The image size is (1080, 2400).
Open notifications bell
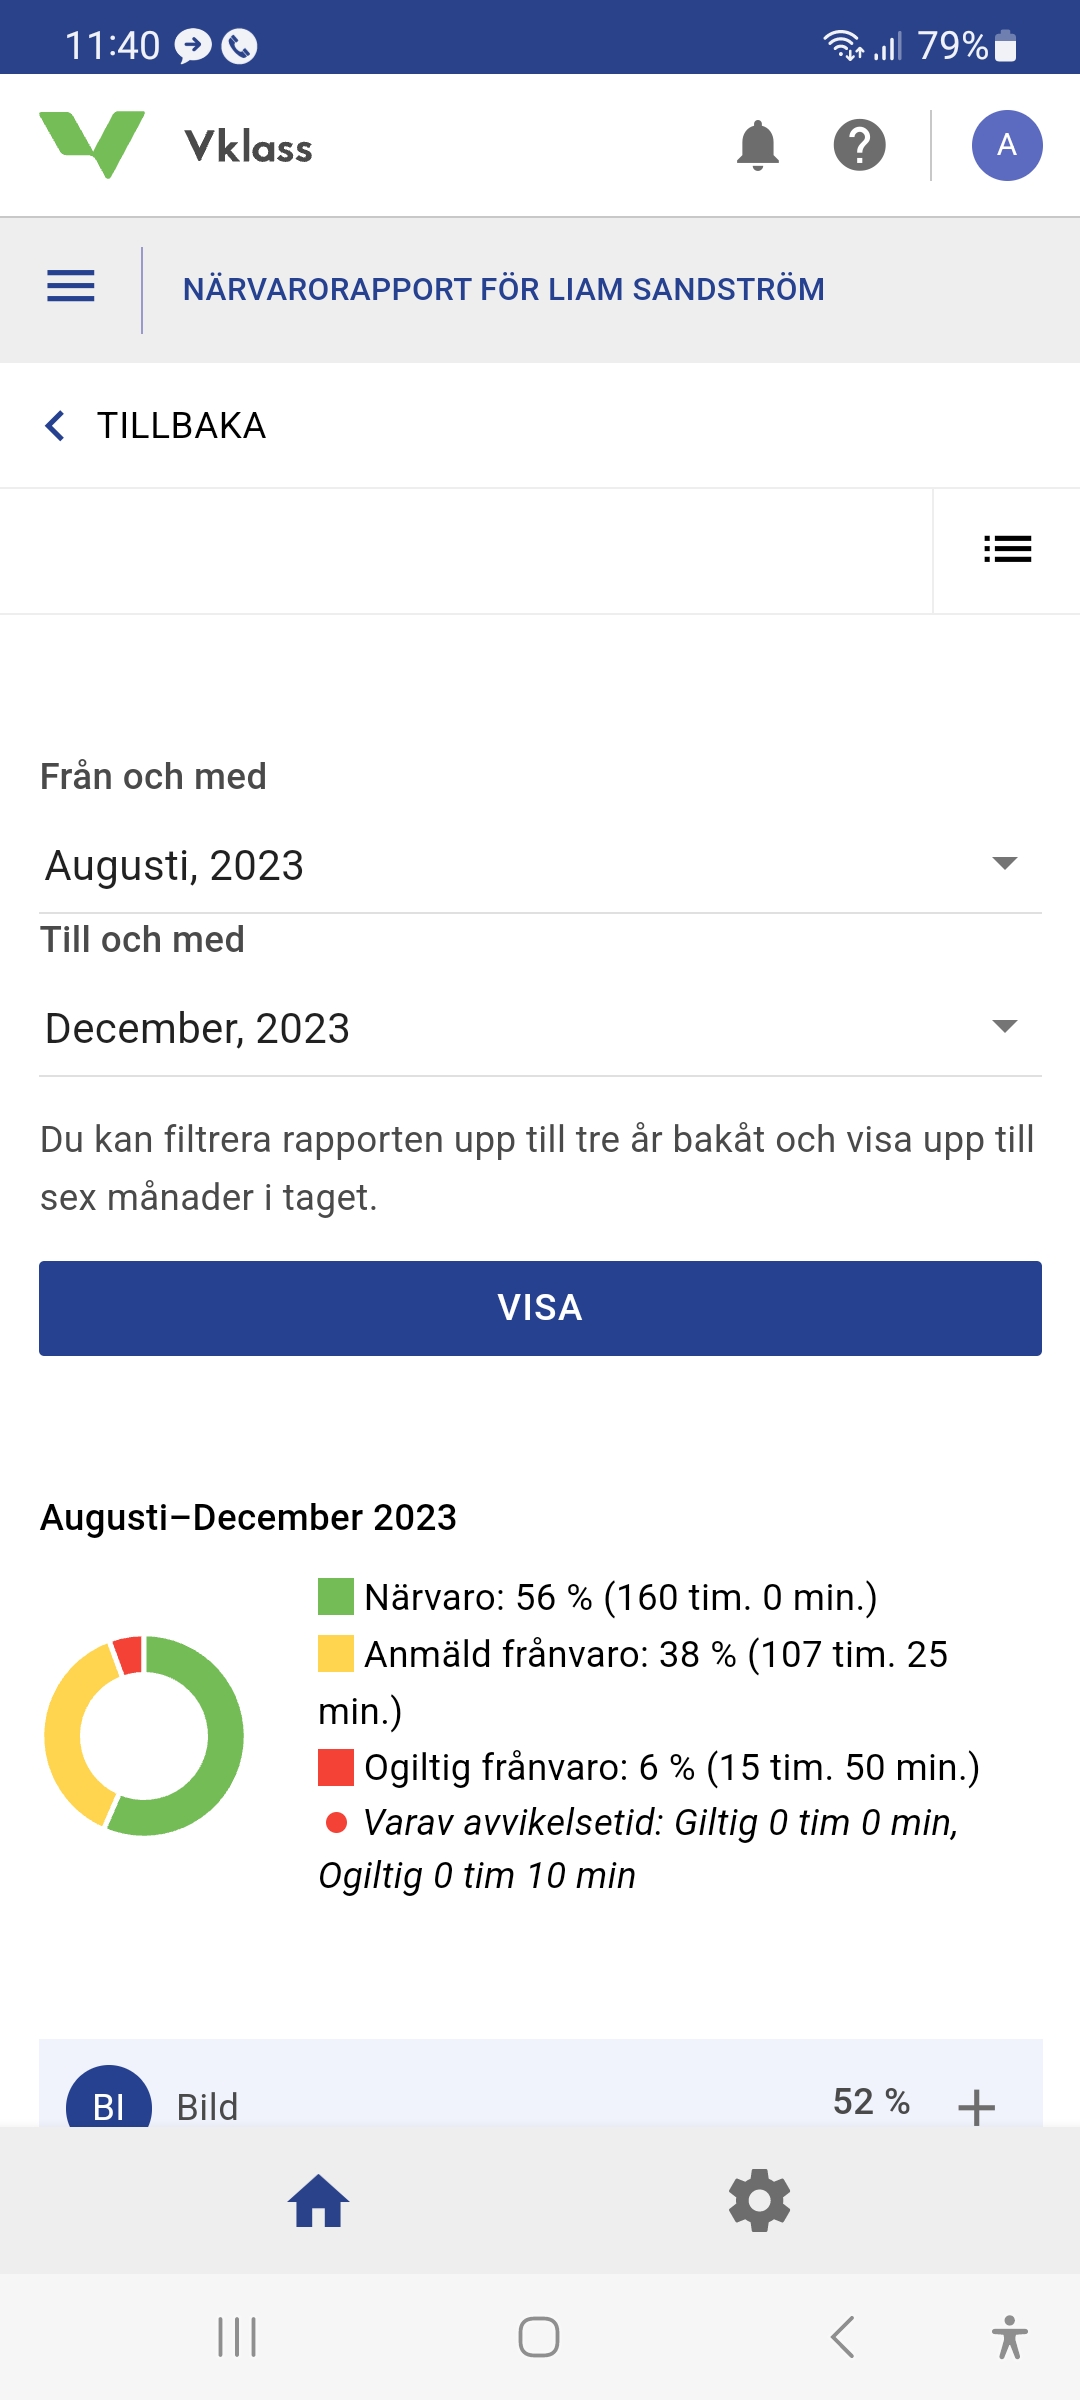757,146
